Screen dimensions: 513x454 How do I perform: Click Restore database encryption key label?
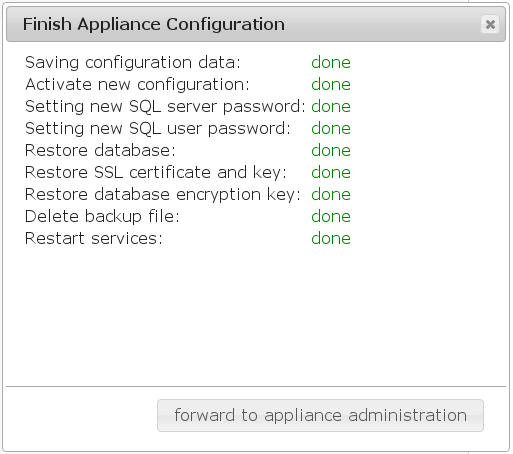163,195
